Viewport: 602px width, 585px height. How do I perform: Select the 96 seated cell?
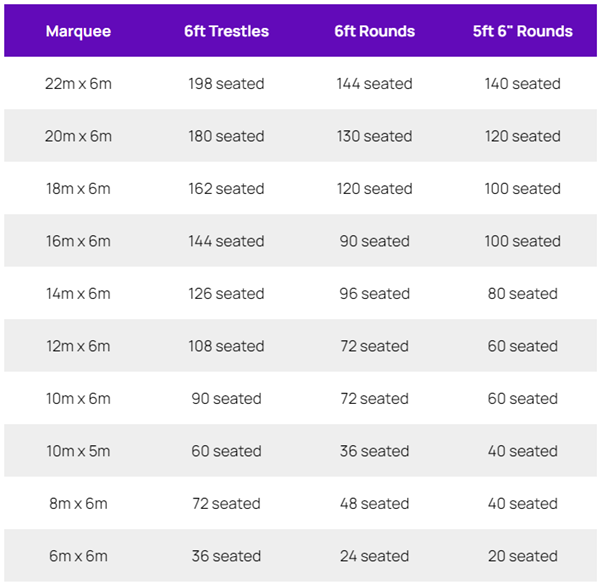(x=374, y=294)
